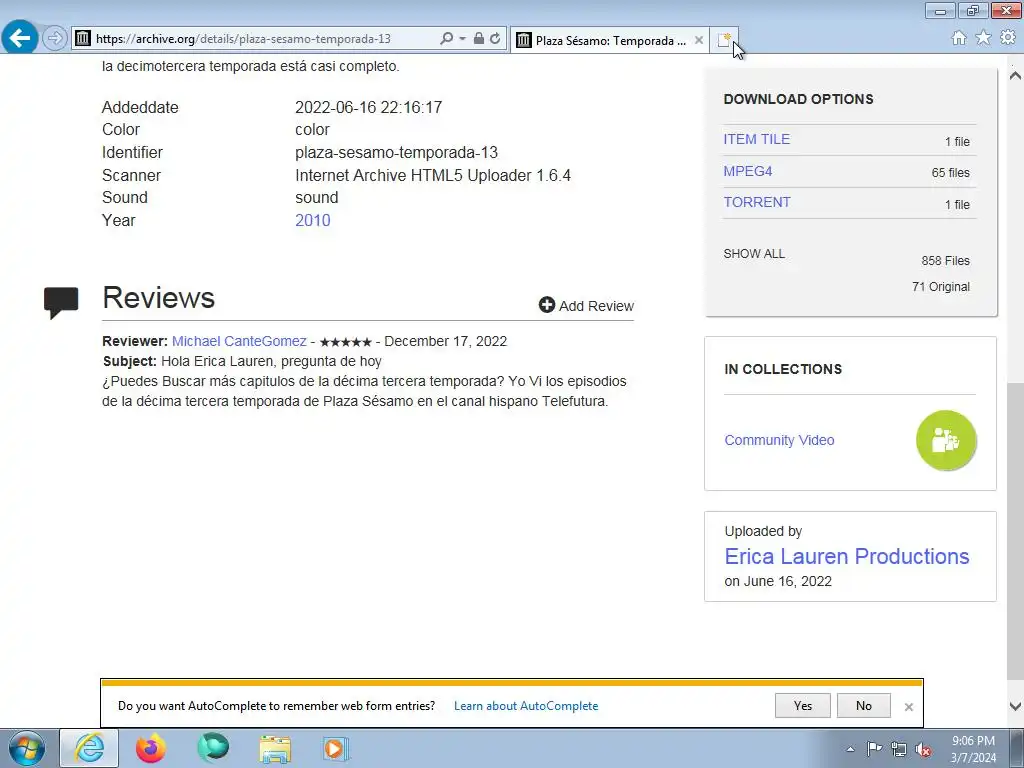Refresh the page with the reload icon
Image resolution: width=1024 pixels, height=768 pixels.
(495, 39)
